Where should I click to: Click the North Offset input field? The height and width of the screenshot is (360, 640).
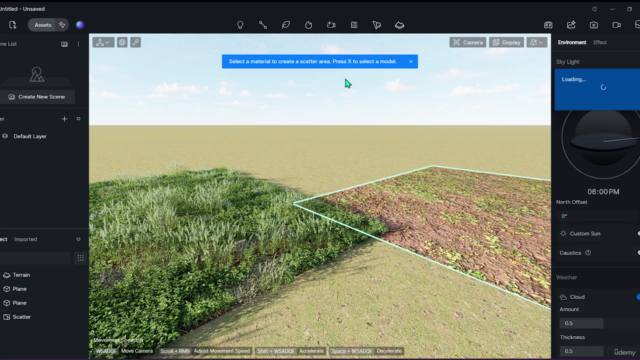[598, 216]
